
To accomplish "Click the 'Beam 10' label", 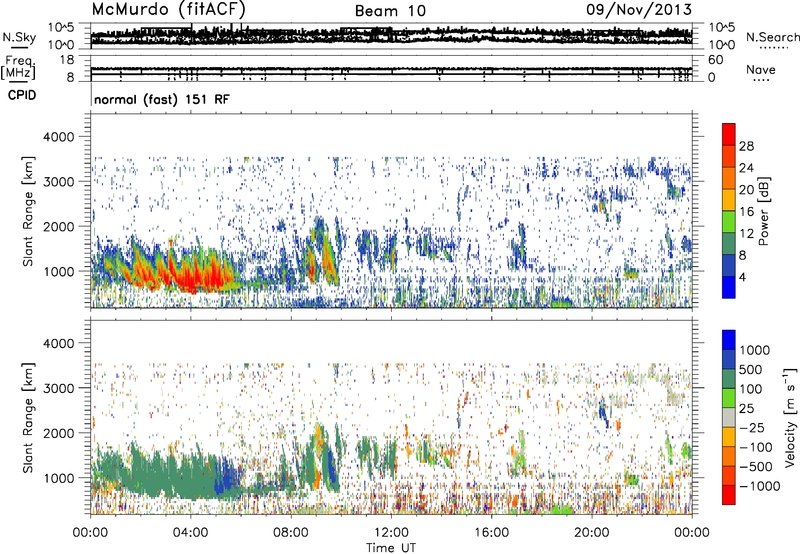I will point(390,11).
